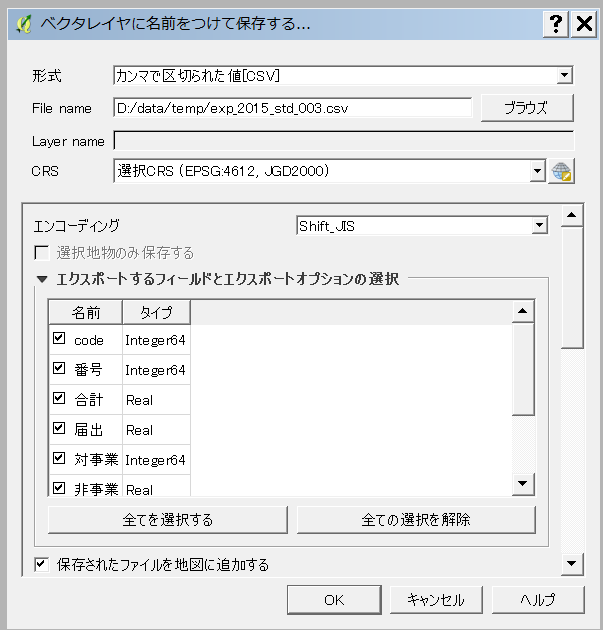Open the ヘルプ button

tap(538, 599)
